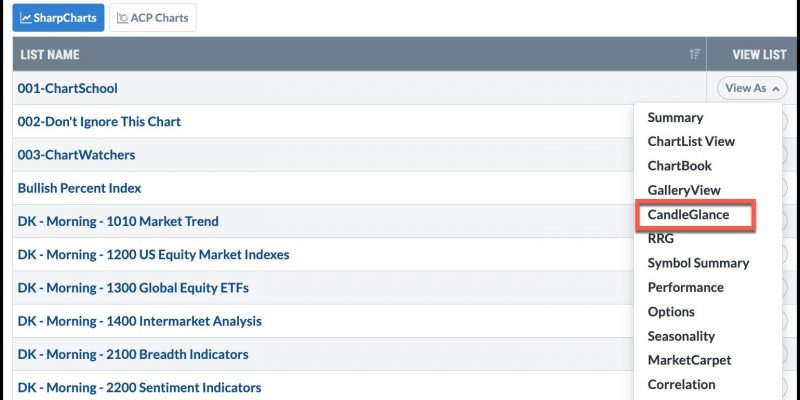Choose ChartBook in the View As menu
The height and width of the screenshot is (400, 800).
(679, 166)
